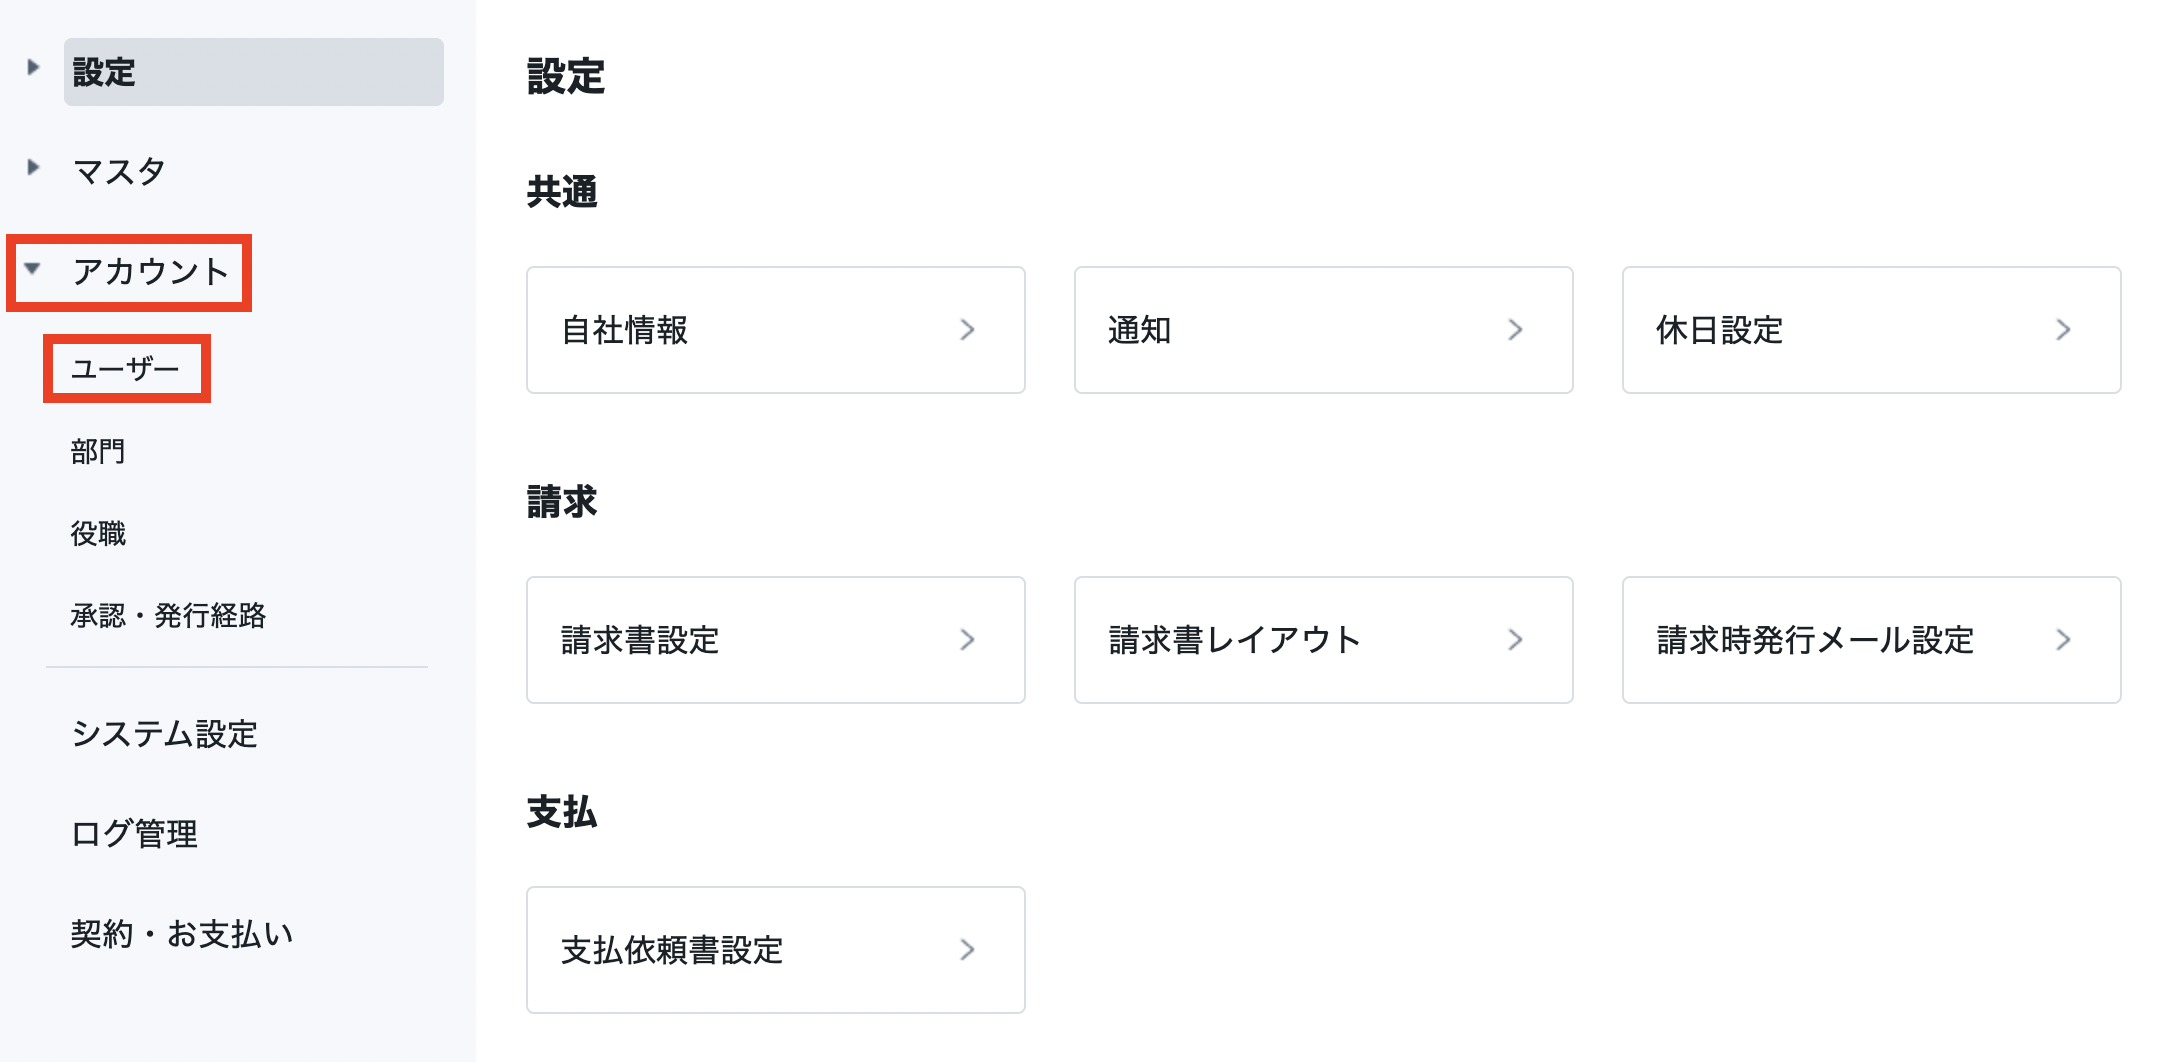Click chevron arrow on 自社情報 card
The height and width of the screenshot is (1062, 2170).
pos(967,330)
